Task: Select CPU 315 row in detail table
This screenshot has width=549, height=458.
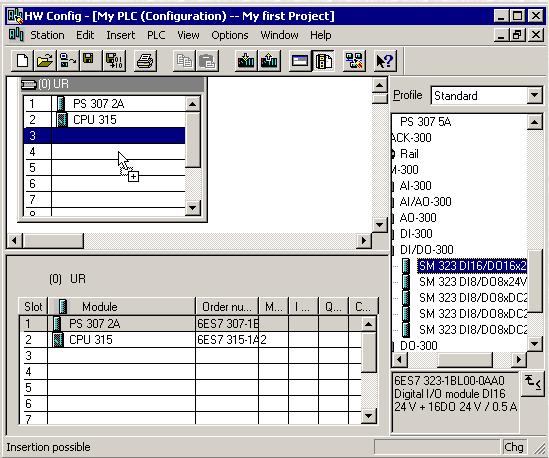Action: pyautogui.click(x=192, y=340)
